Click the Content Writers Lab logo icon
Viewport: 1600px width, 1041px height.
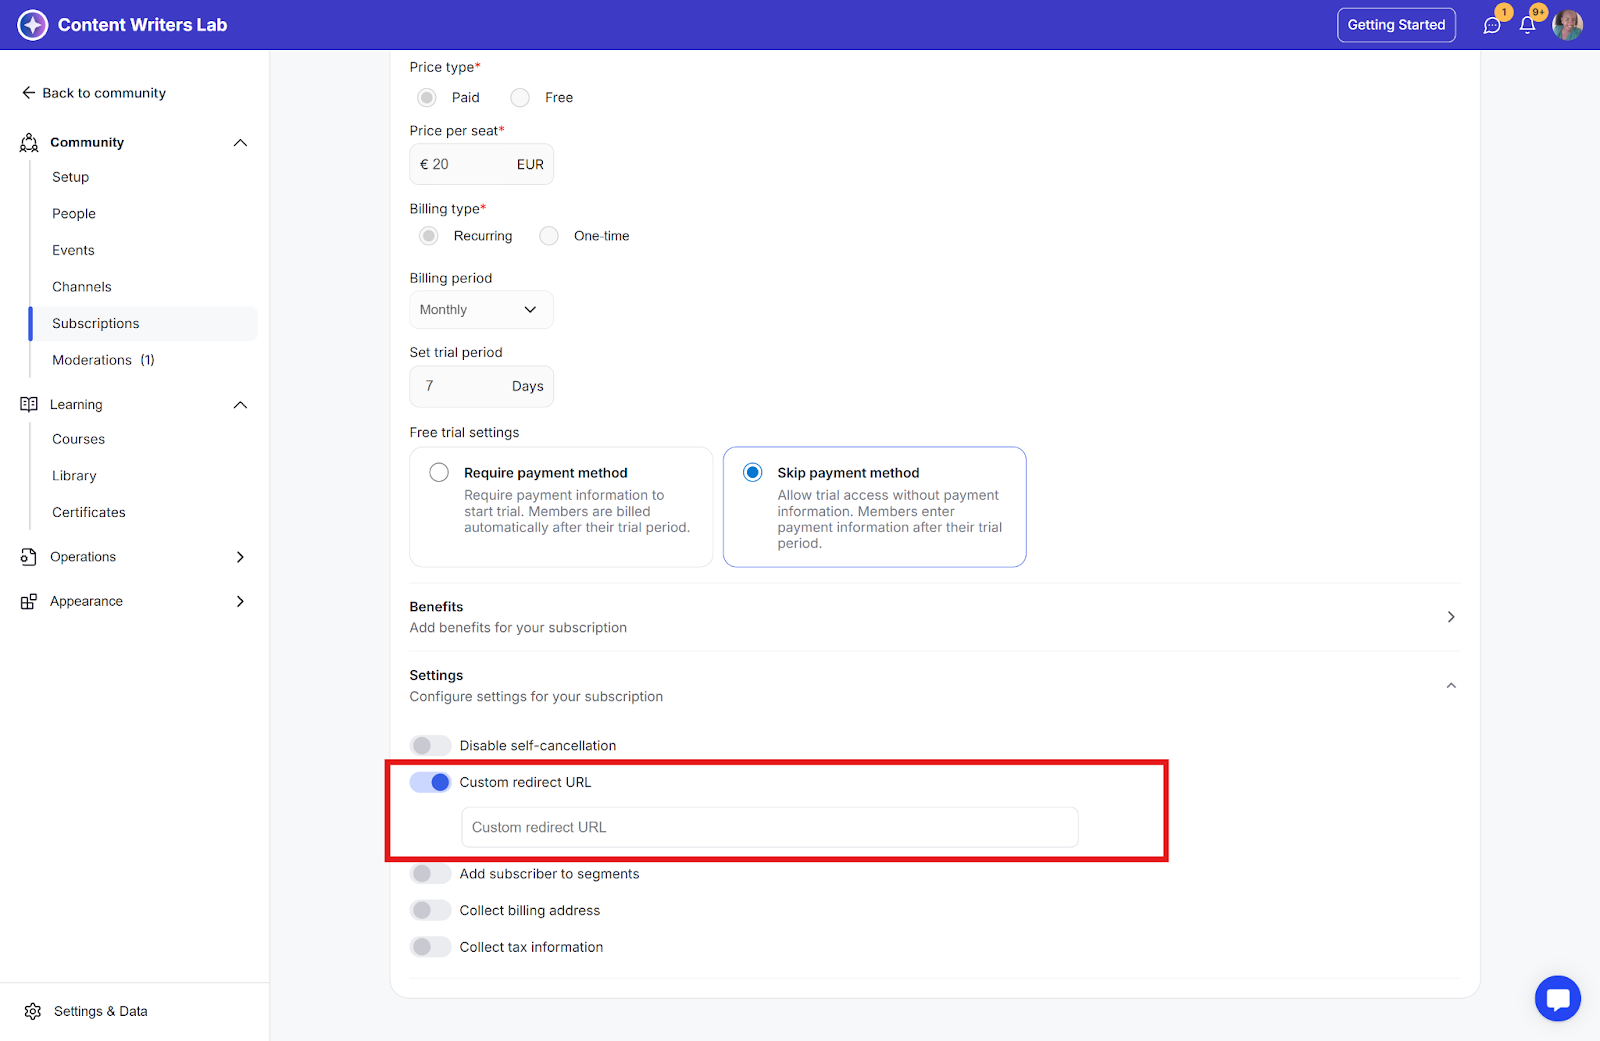click(x=33, y=25)
